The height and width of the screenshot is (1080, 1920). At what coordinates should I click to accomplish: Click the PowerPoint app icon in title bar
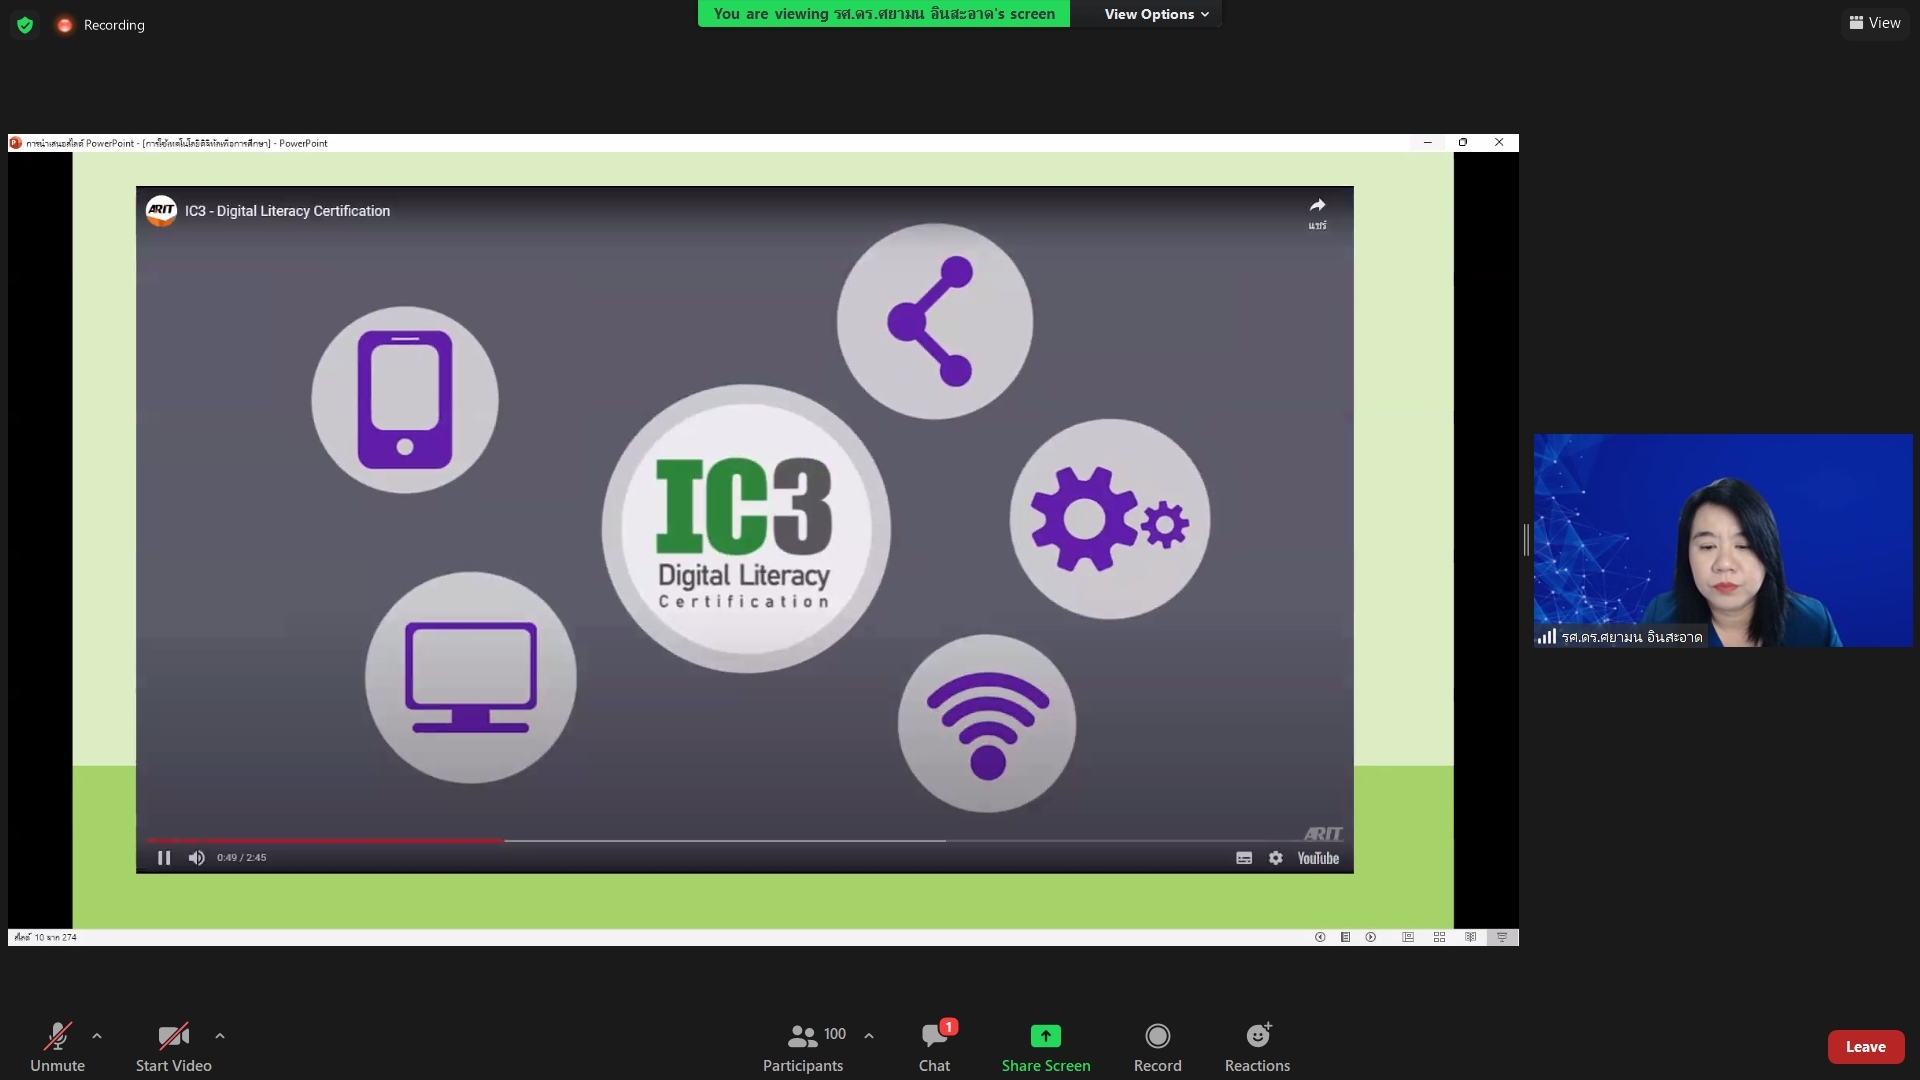point(16,143)
